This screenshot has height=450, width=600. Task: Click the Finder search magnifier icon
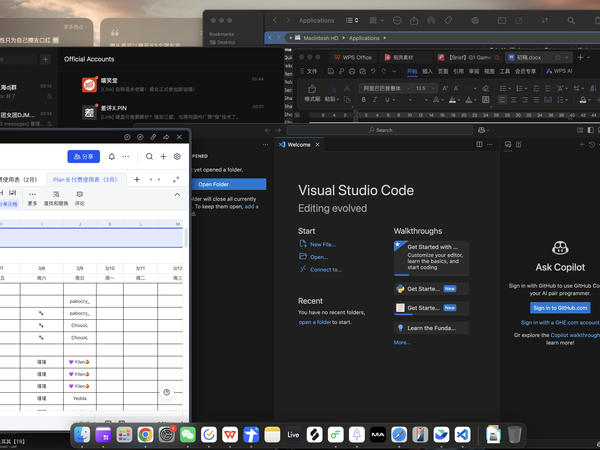coord(571,20)
